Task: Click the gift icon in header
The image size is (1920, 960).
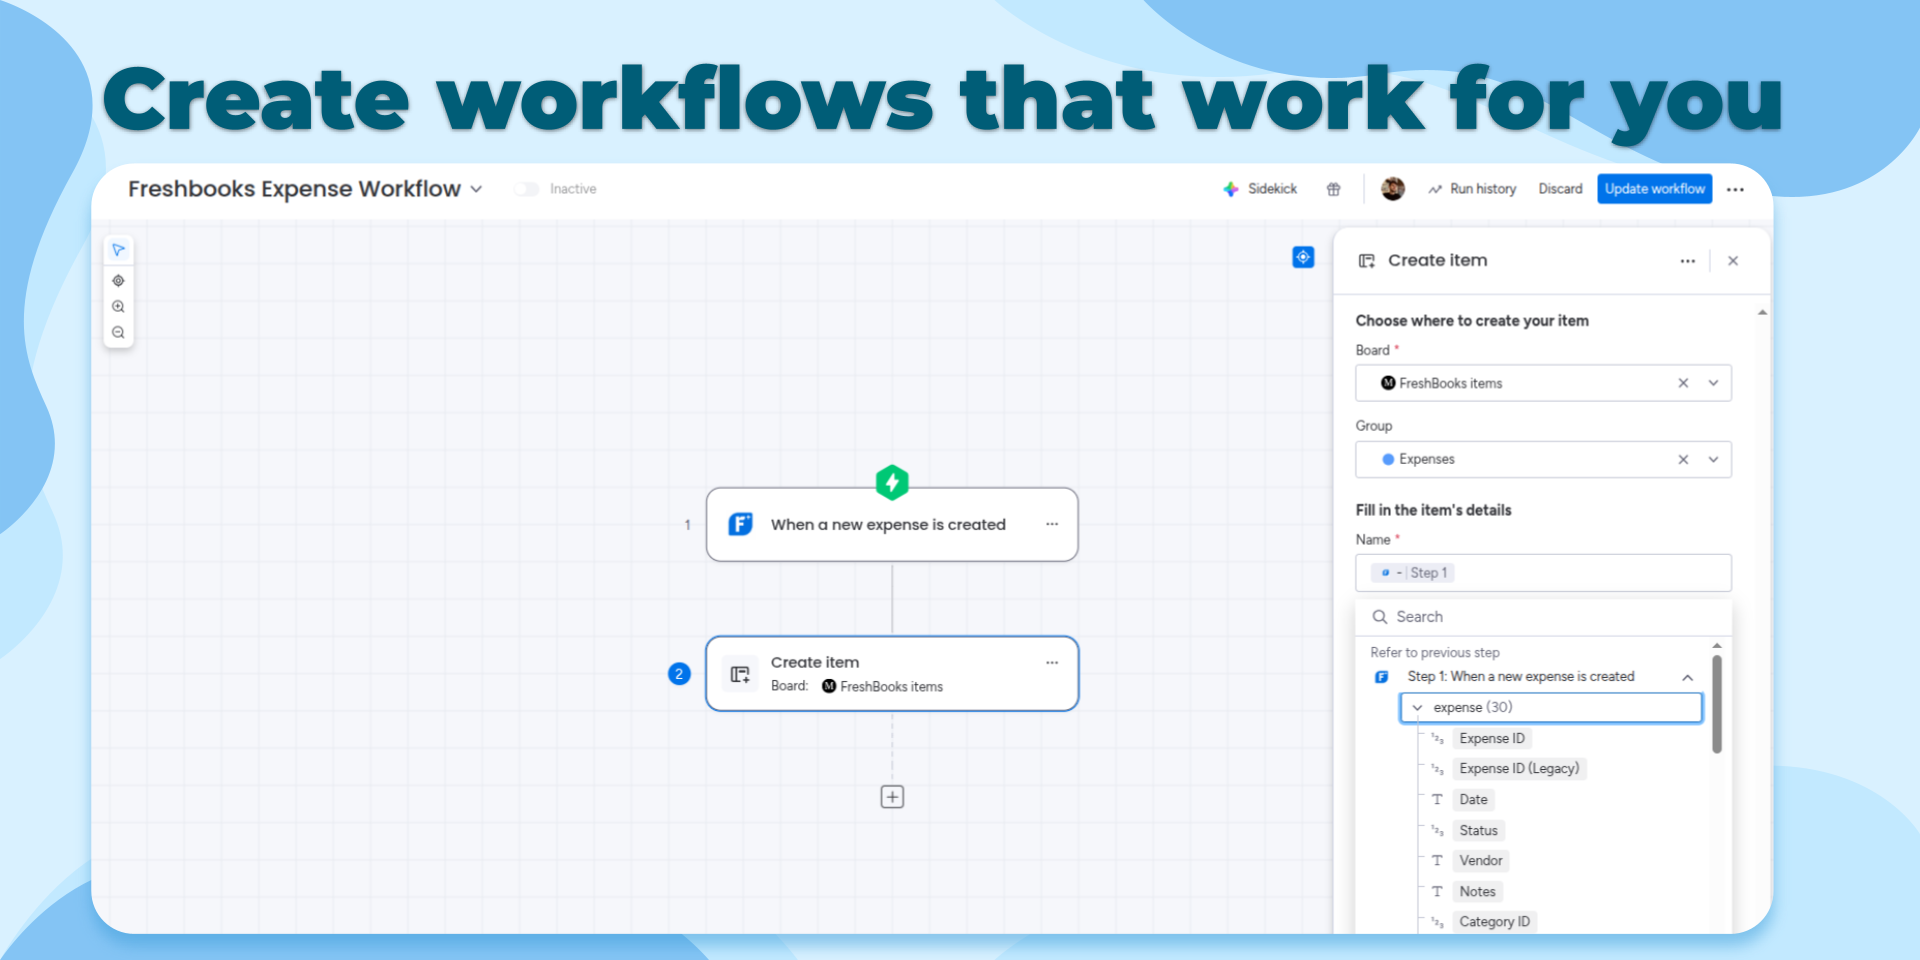Action: coord(1333,189)
